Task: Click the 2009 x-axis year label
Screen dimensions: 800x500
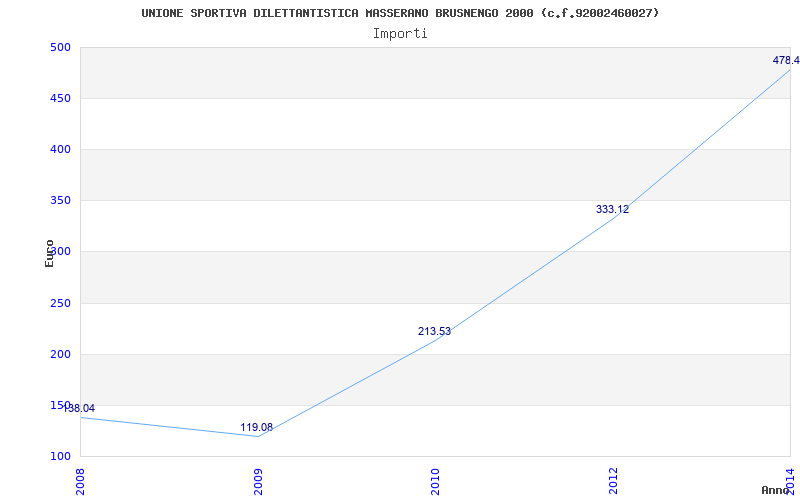Action: coord(258,482)
